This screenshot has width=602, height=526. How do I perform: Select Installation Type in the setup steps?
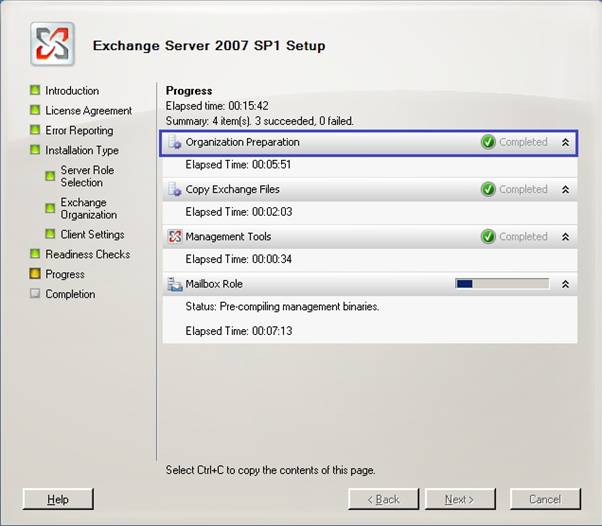coord(82,150)
